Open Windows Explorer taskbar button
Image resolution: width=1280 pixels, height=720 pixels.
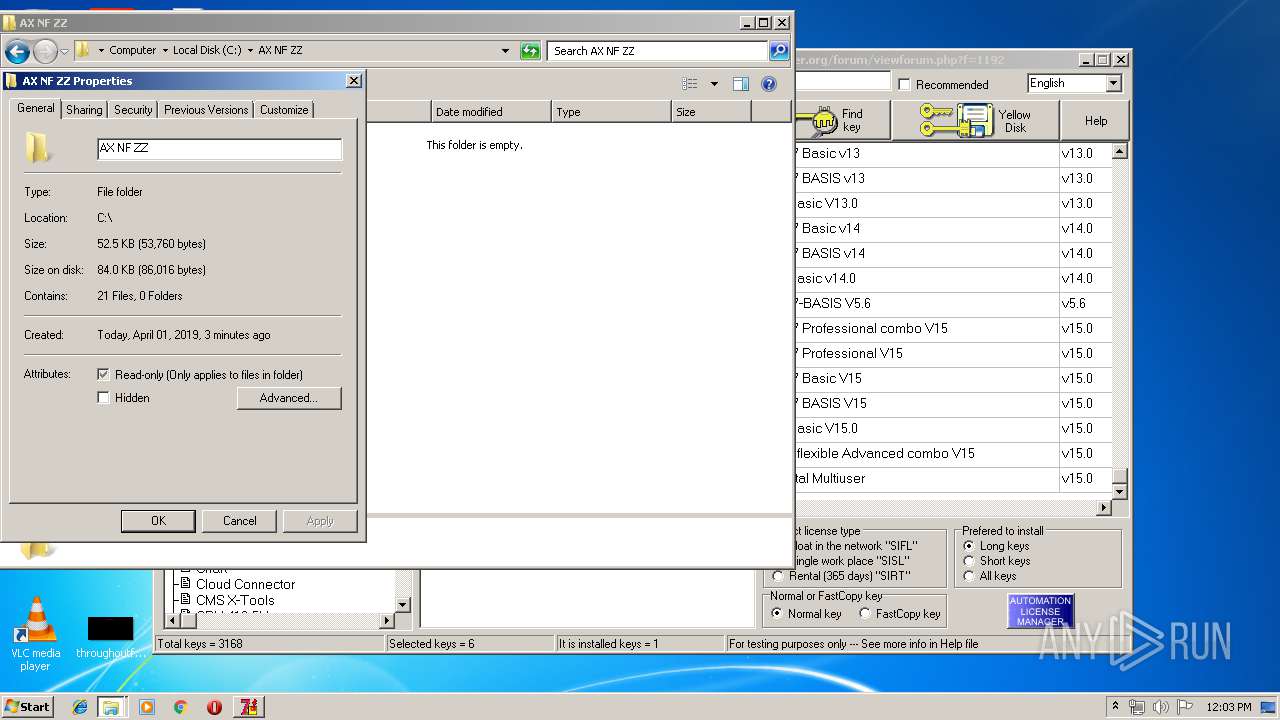[x=111, y=707]
